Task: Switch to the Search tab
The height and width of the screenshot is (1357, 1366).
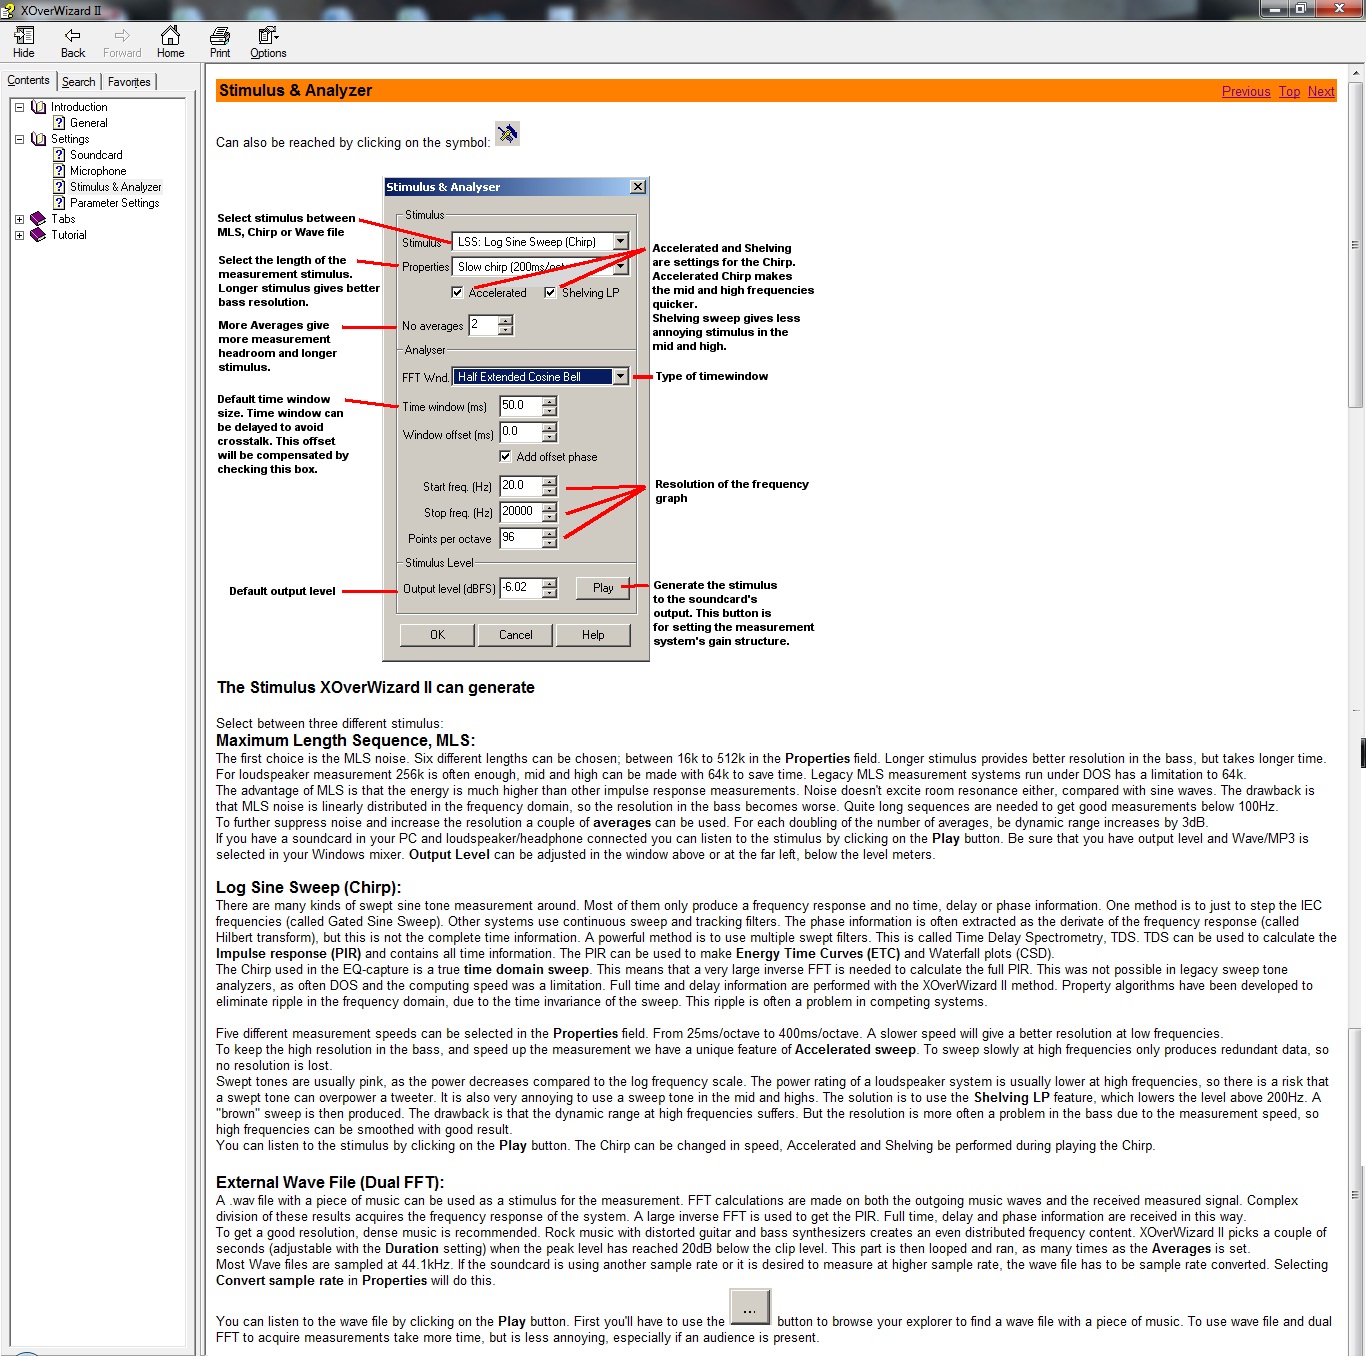Action: (x=79, y=82)
